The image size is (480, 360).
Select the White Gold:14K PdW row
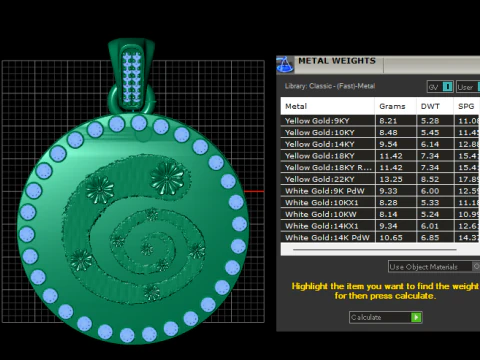pyautogui.click(x=380, y=237)
